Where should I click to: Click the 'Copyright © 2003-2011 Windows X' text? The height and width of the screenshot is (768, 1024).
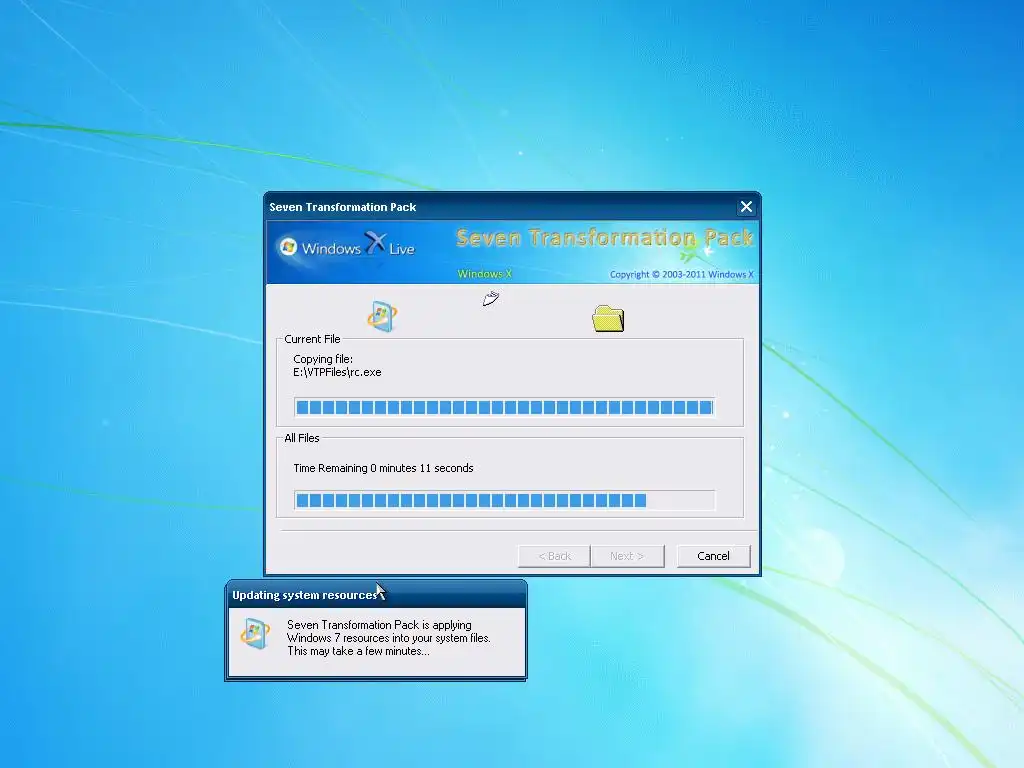tap(682, 274)
